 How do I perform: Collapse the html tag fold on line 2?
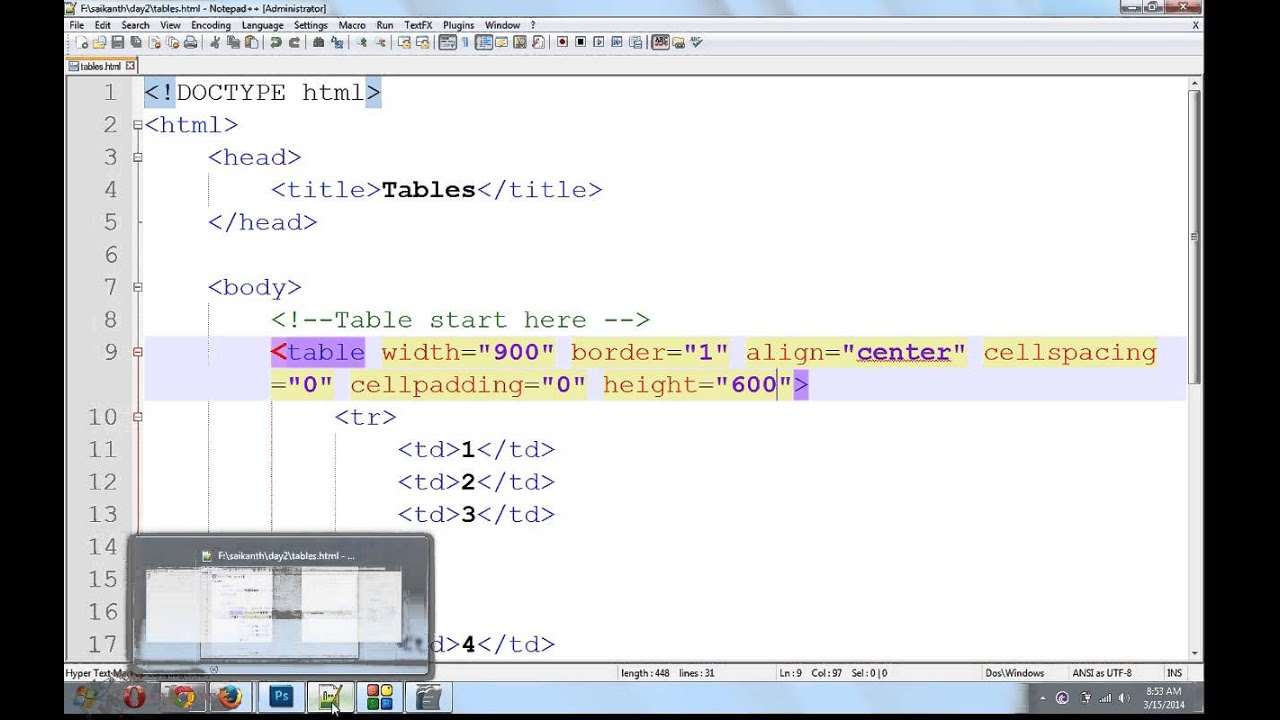(137, 125)
